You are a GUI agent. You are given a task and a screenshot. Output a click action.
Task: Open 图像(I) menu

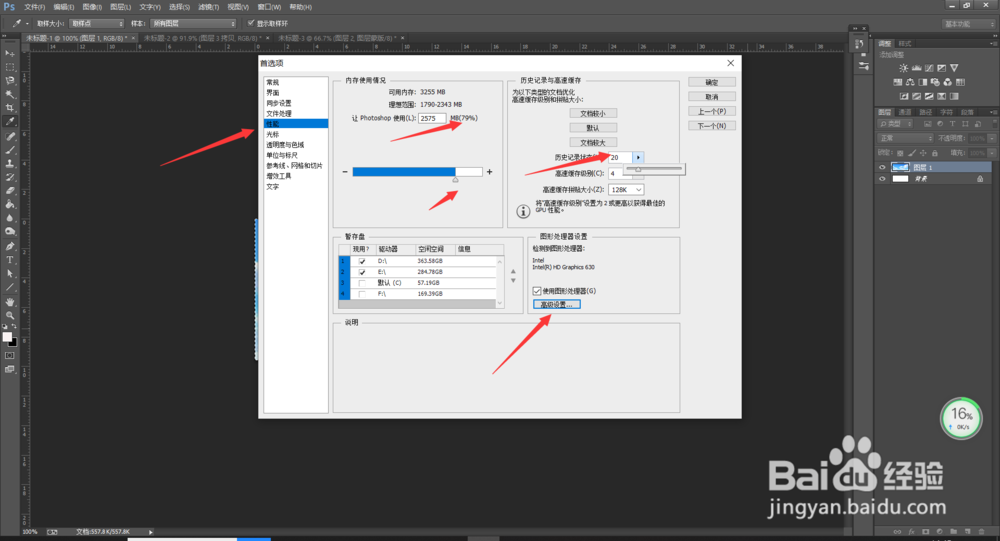[x=92, y=7]
